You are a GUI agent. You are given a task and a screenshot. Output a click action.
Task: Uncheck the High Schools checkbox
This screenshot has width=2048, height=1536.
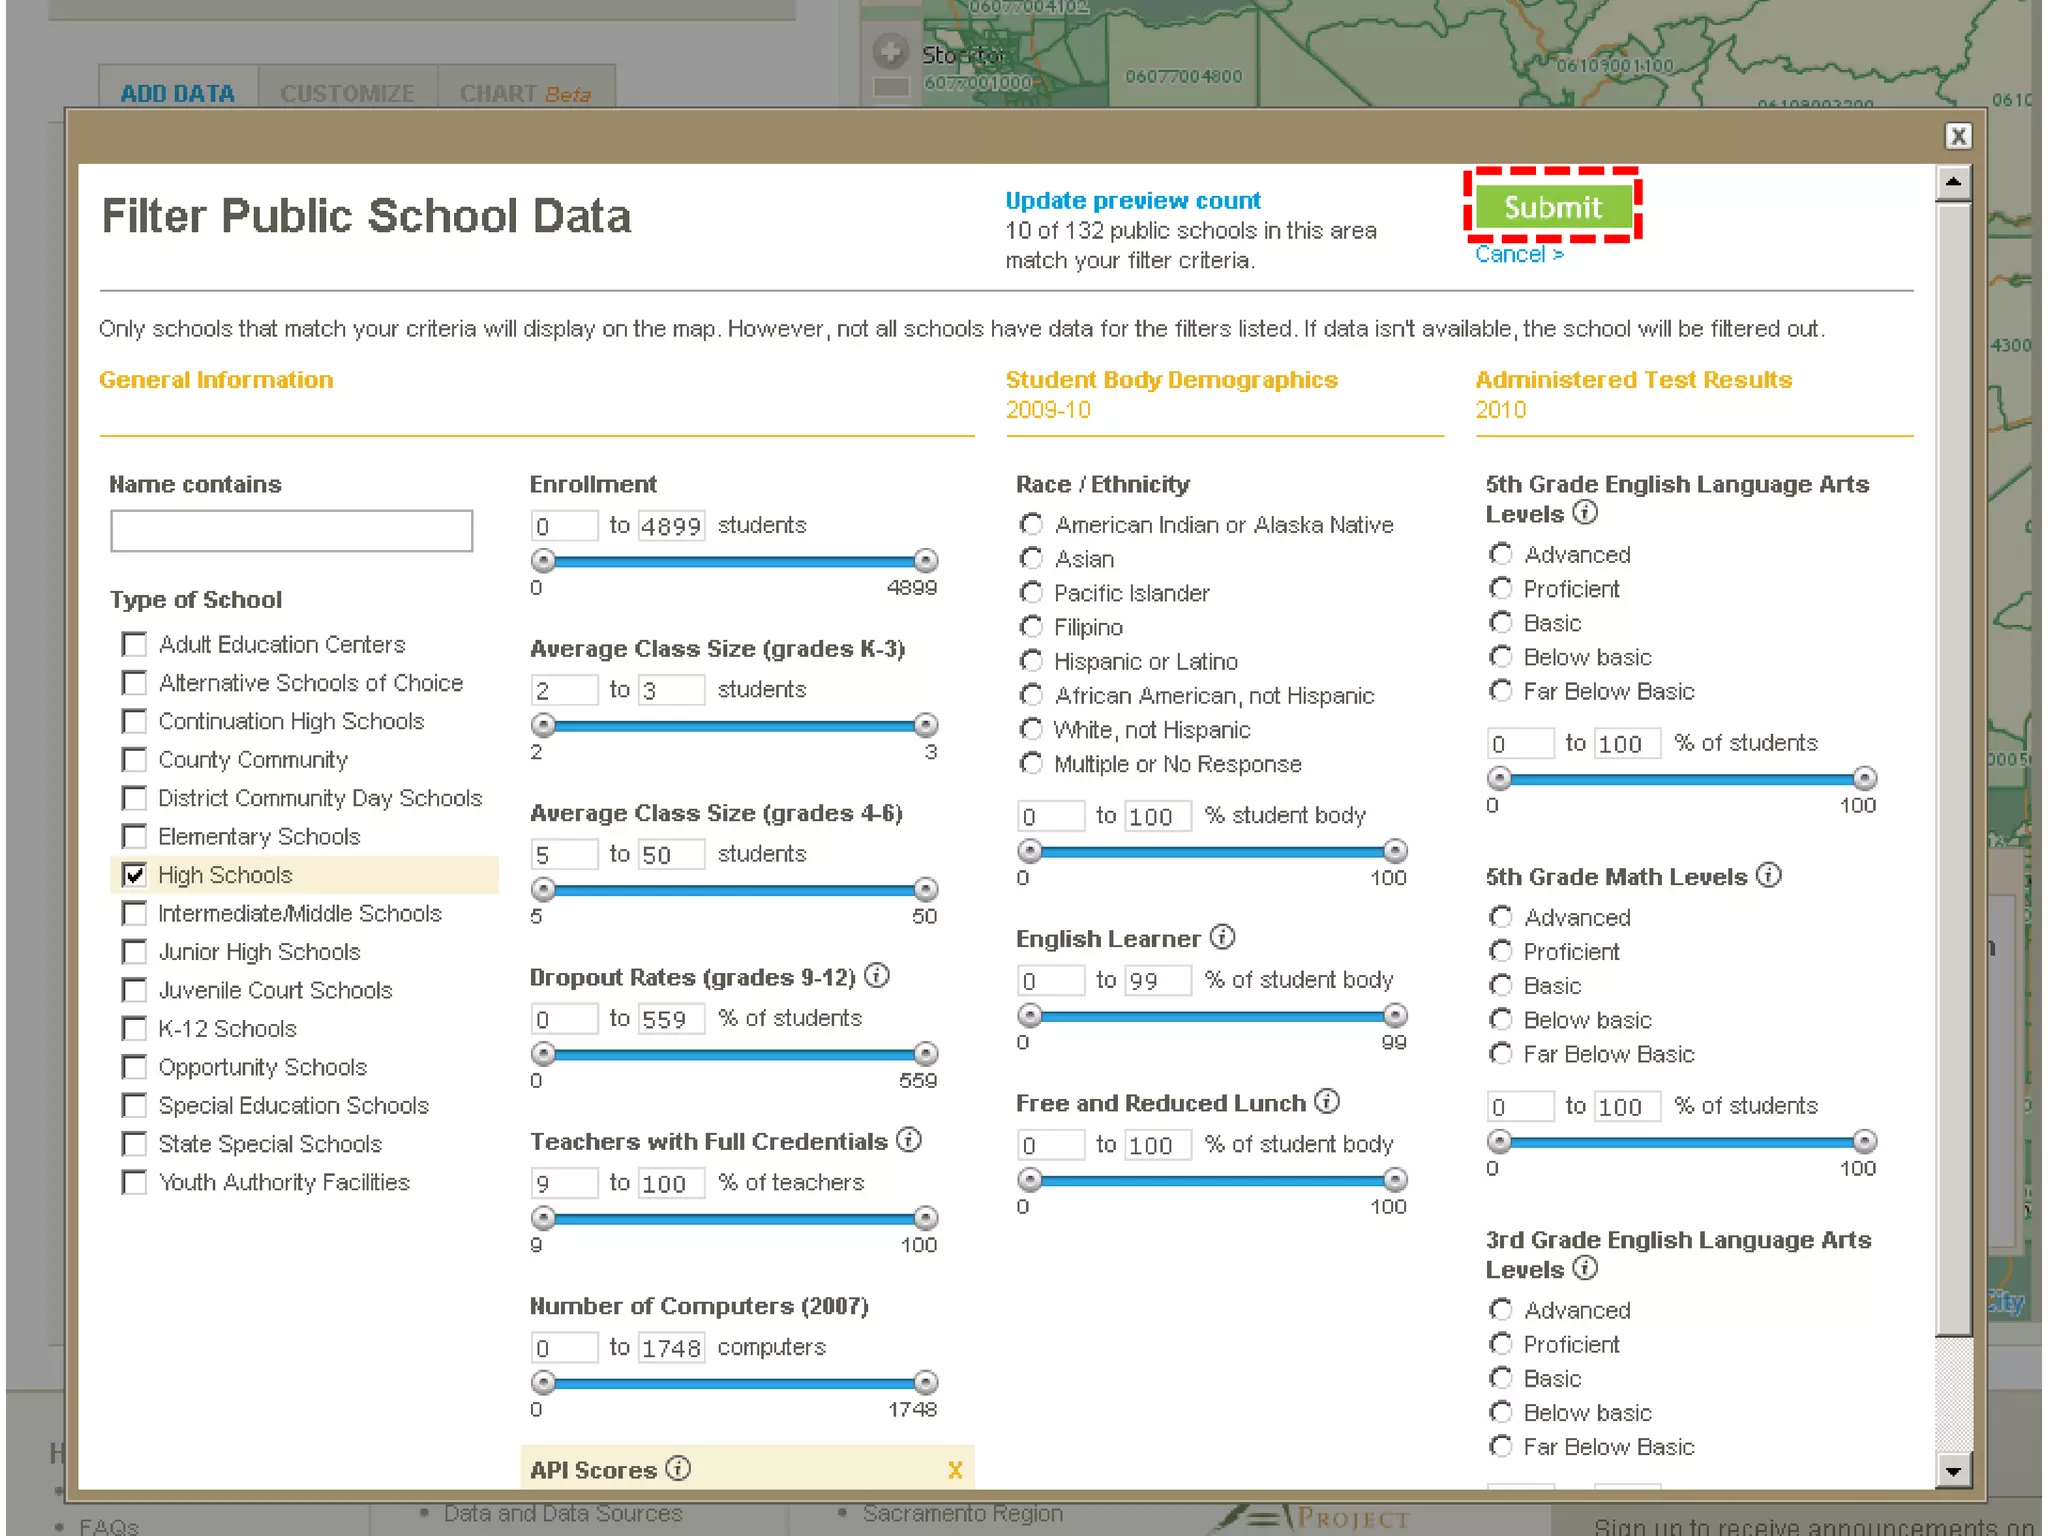point(134,875)
